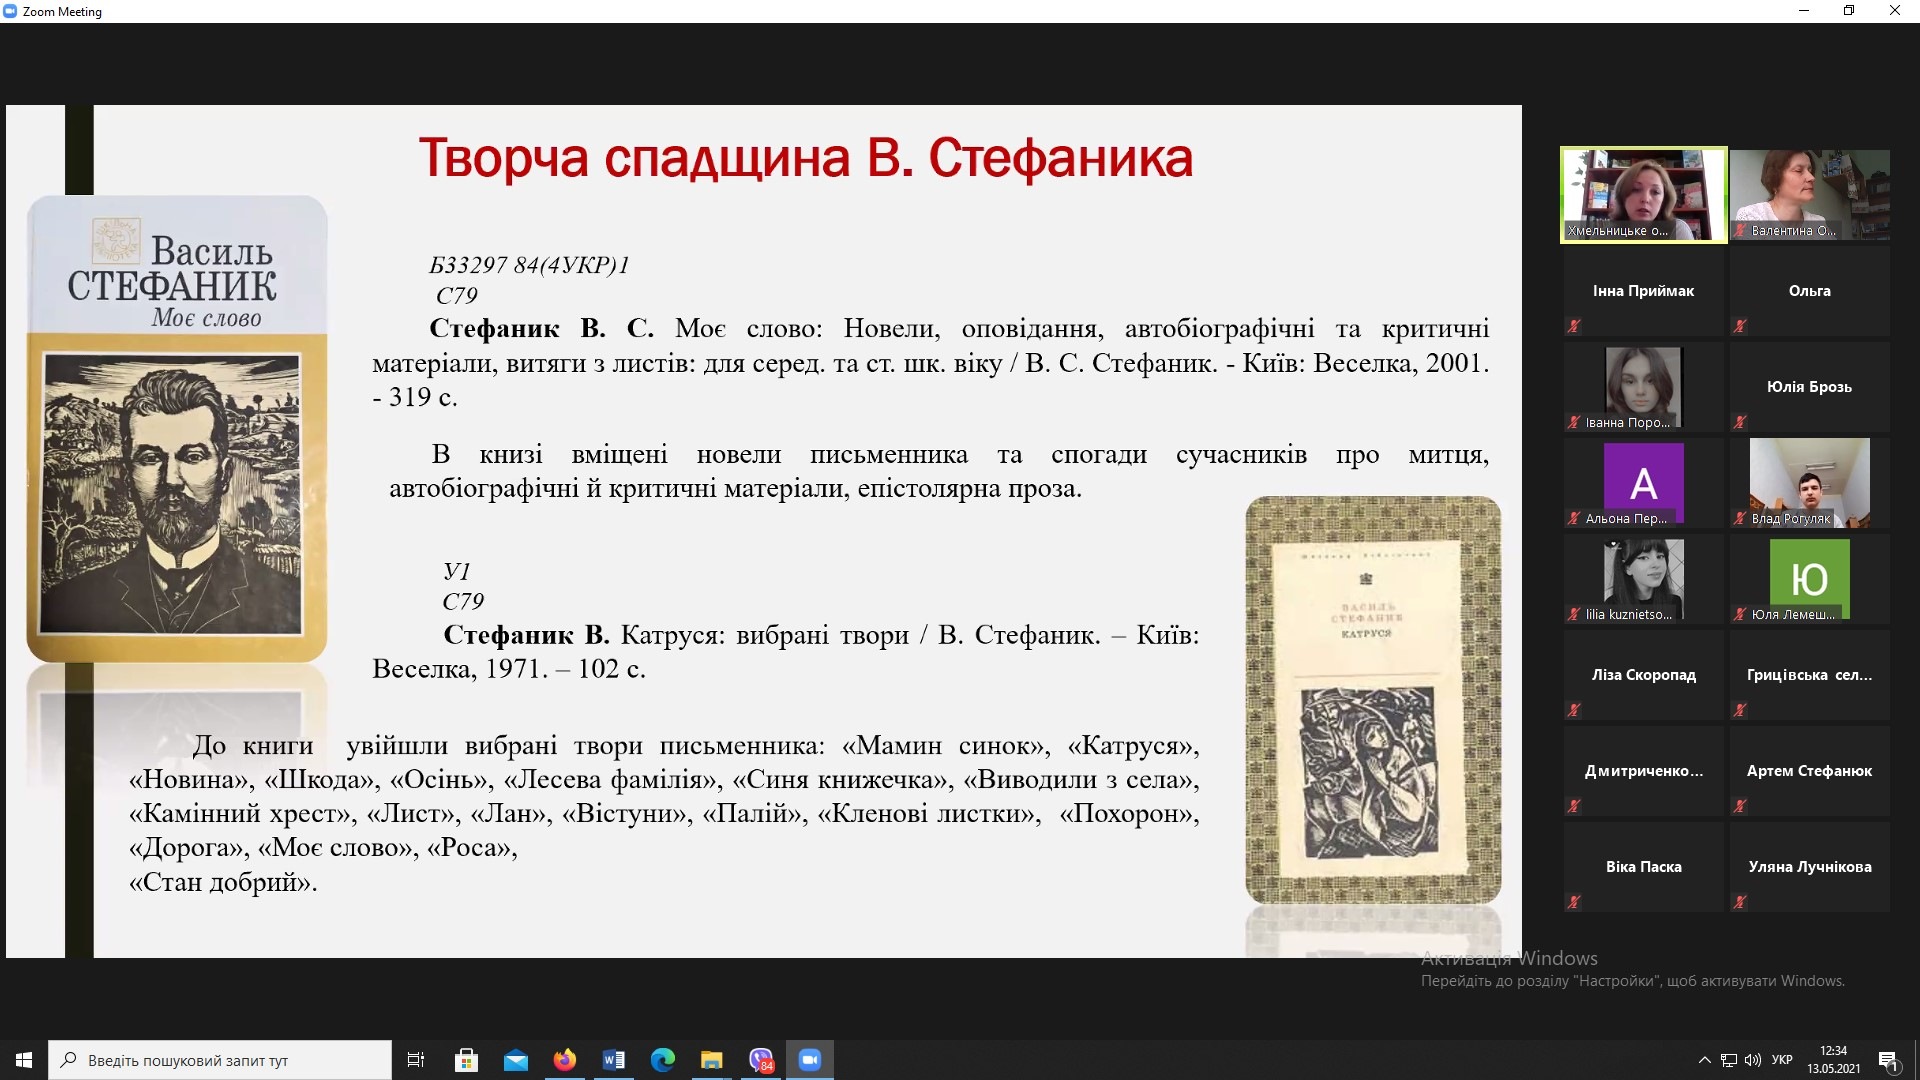Screen dimensions: 1920x1080
Task: Launch Firefox from the taskbar
Action: click(564, 1060)
